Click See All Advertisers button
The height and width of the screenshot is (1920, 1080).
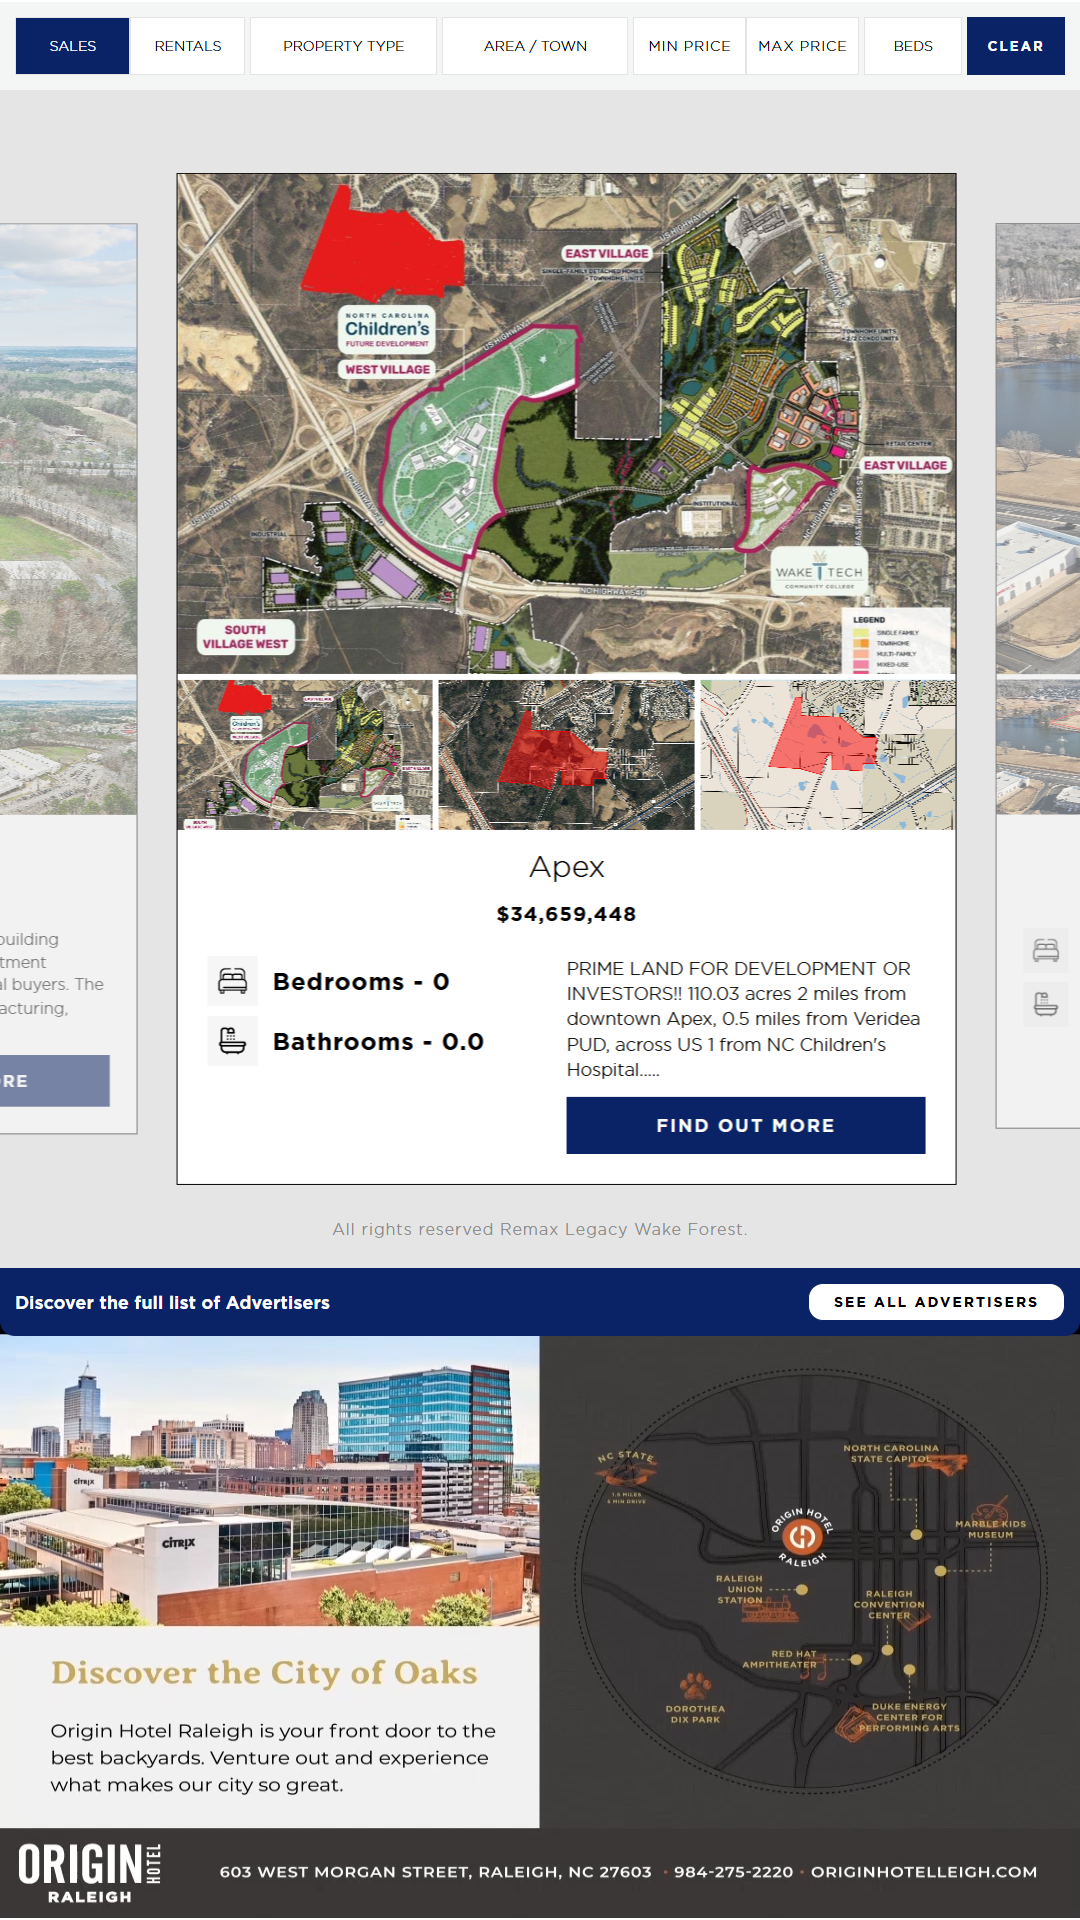click(x=935, y=1302)
